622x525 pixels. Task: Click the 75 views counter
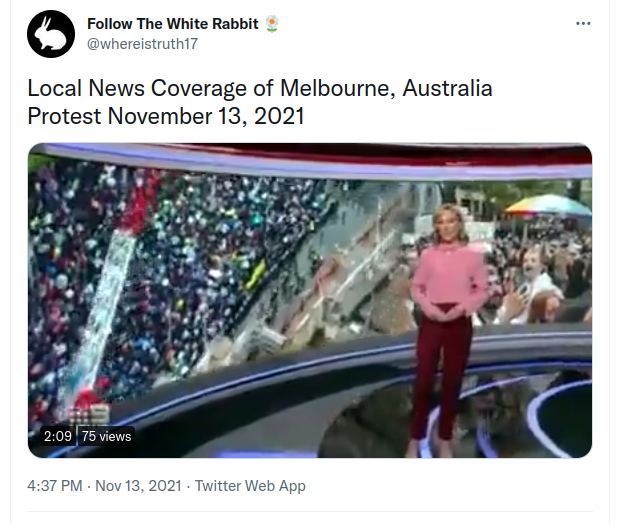point(106,436)
